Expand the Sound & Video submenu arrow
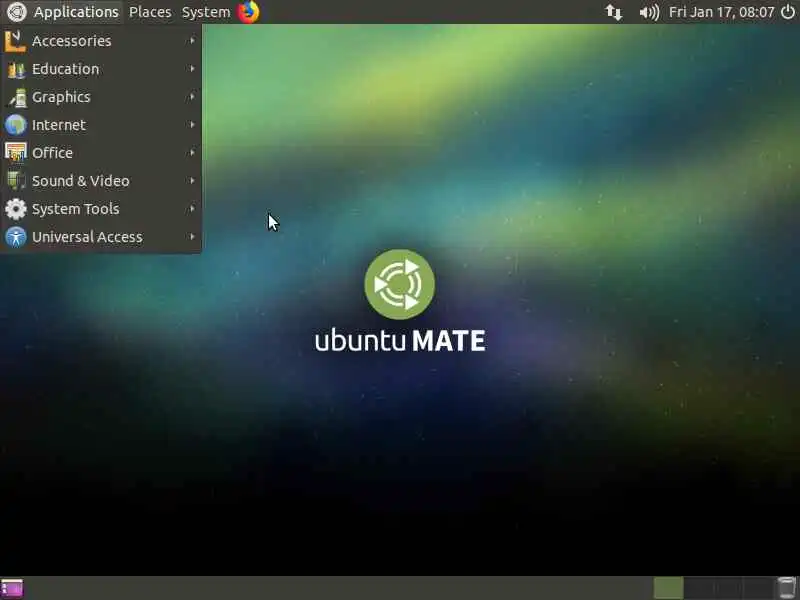Screen dimensions: 800x600 tap(192, 181)
